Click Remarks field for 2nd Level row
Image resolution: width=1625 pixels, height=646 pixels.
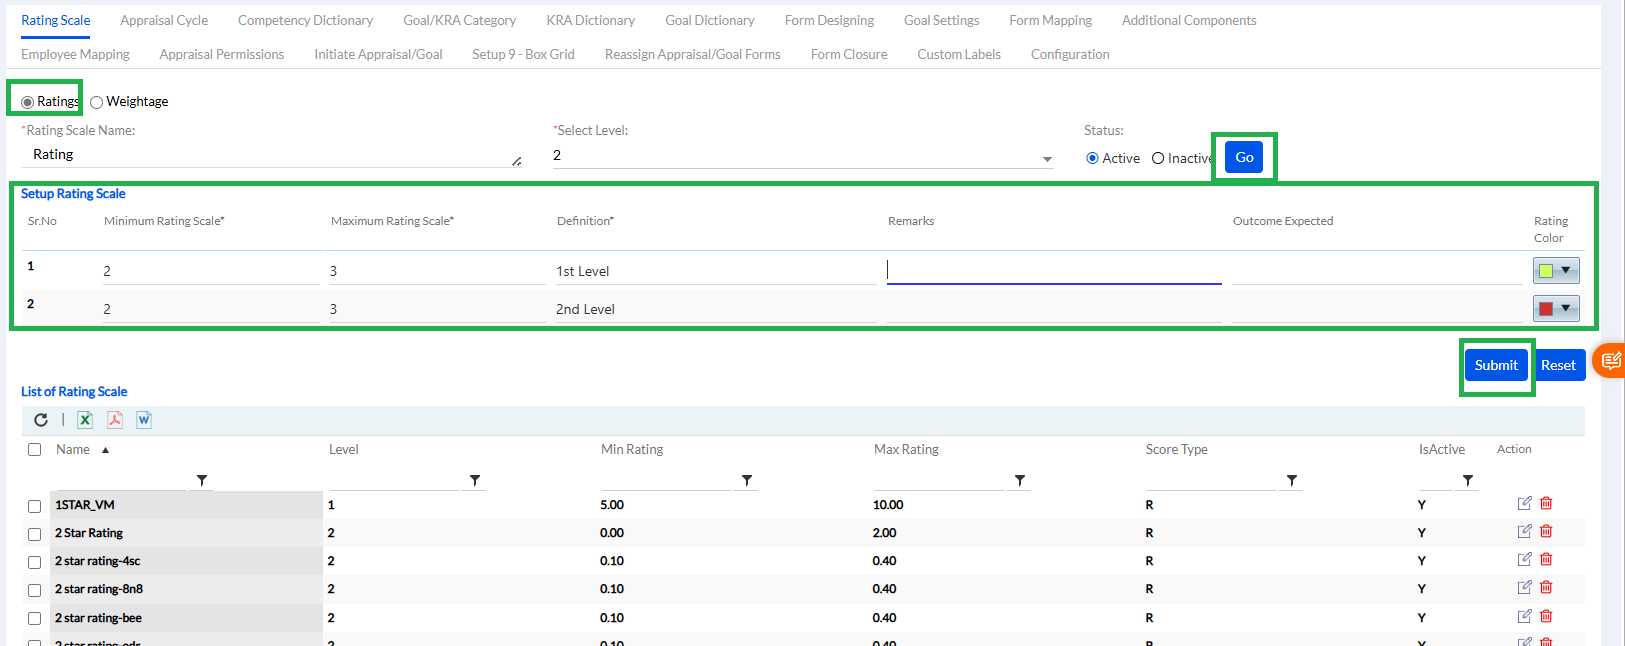pos(1053,309)
